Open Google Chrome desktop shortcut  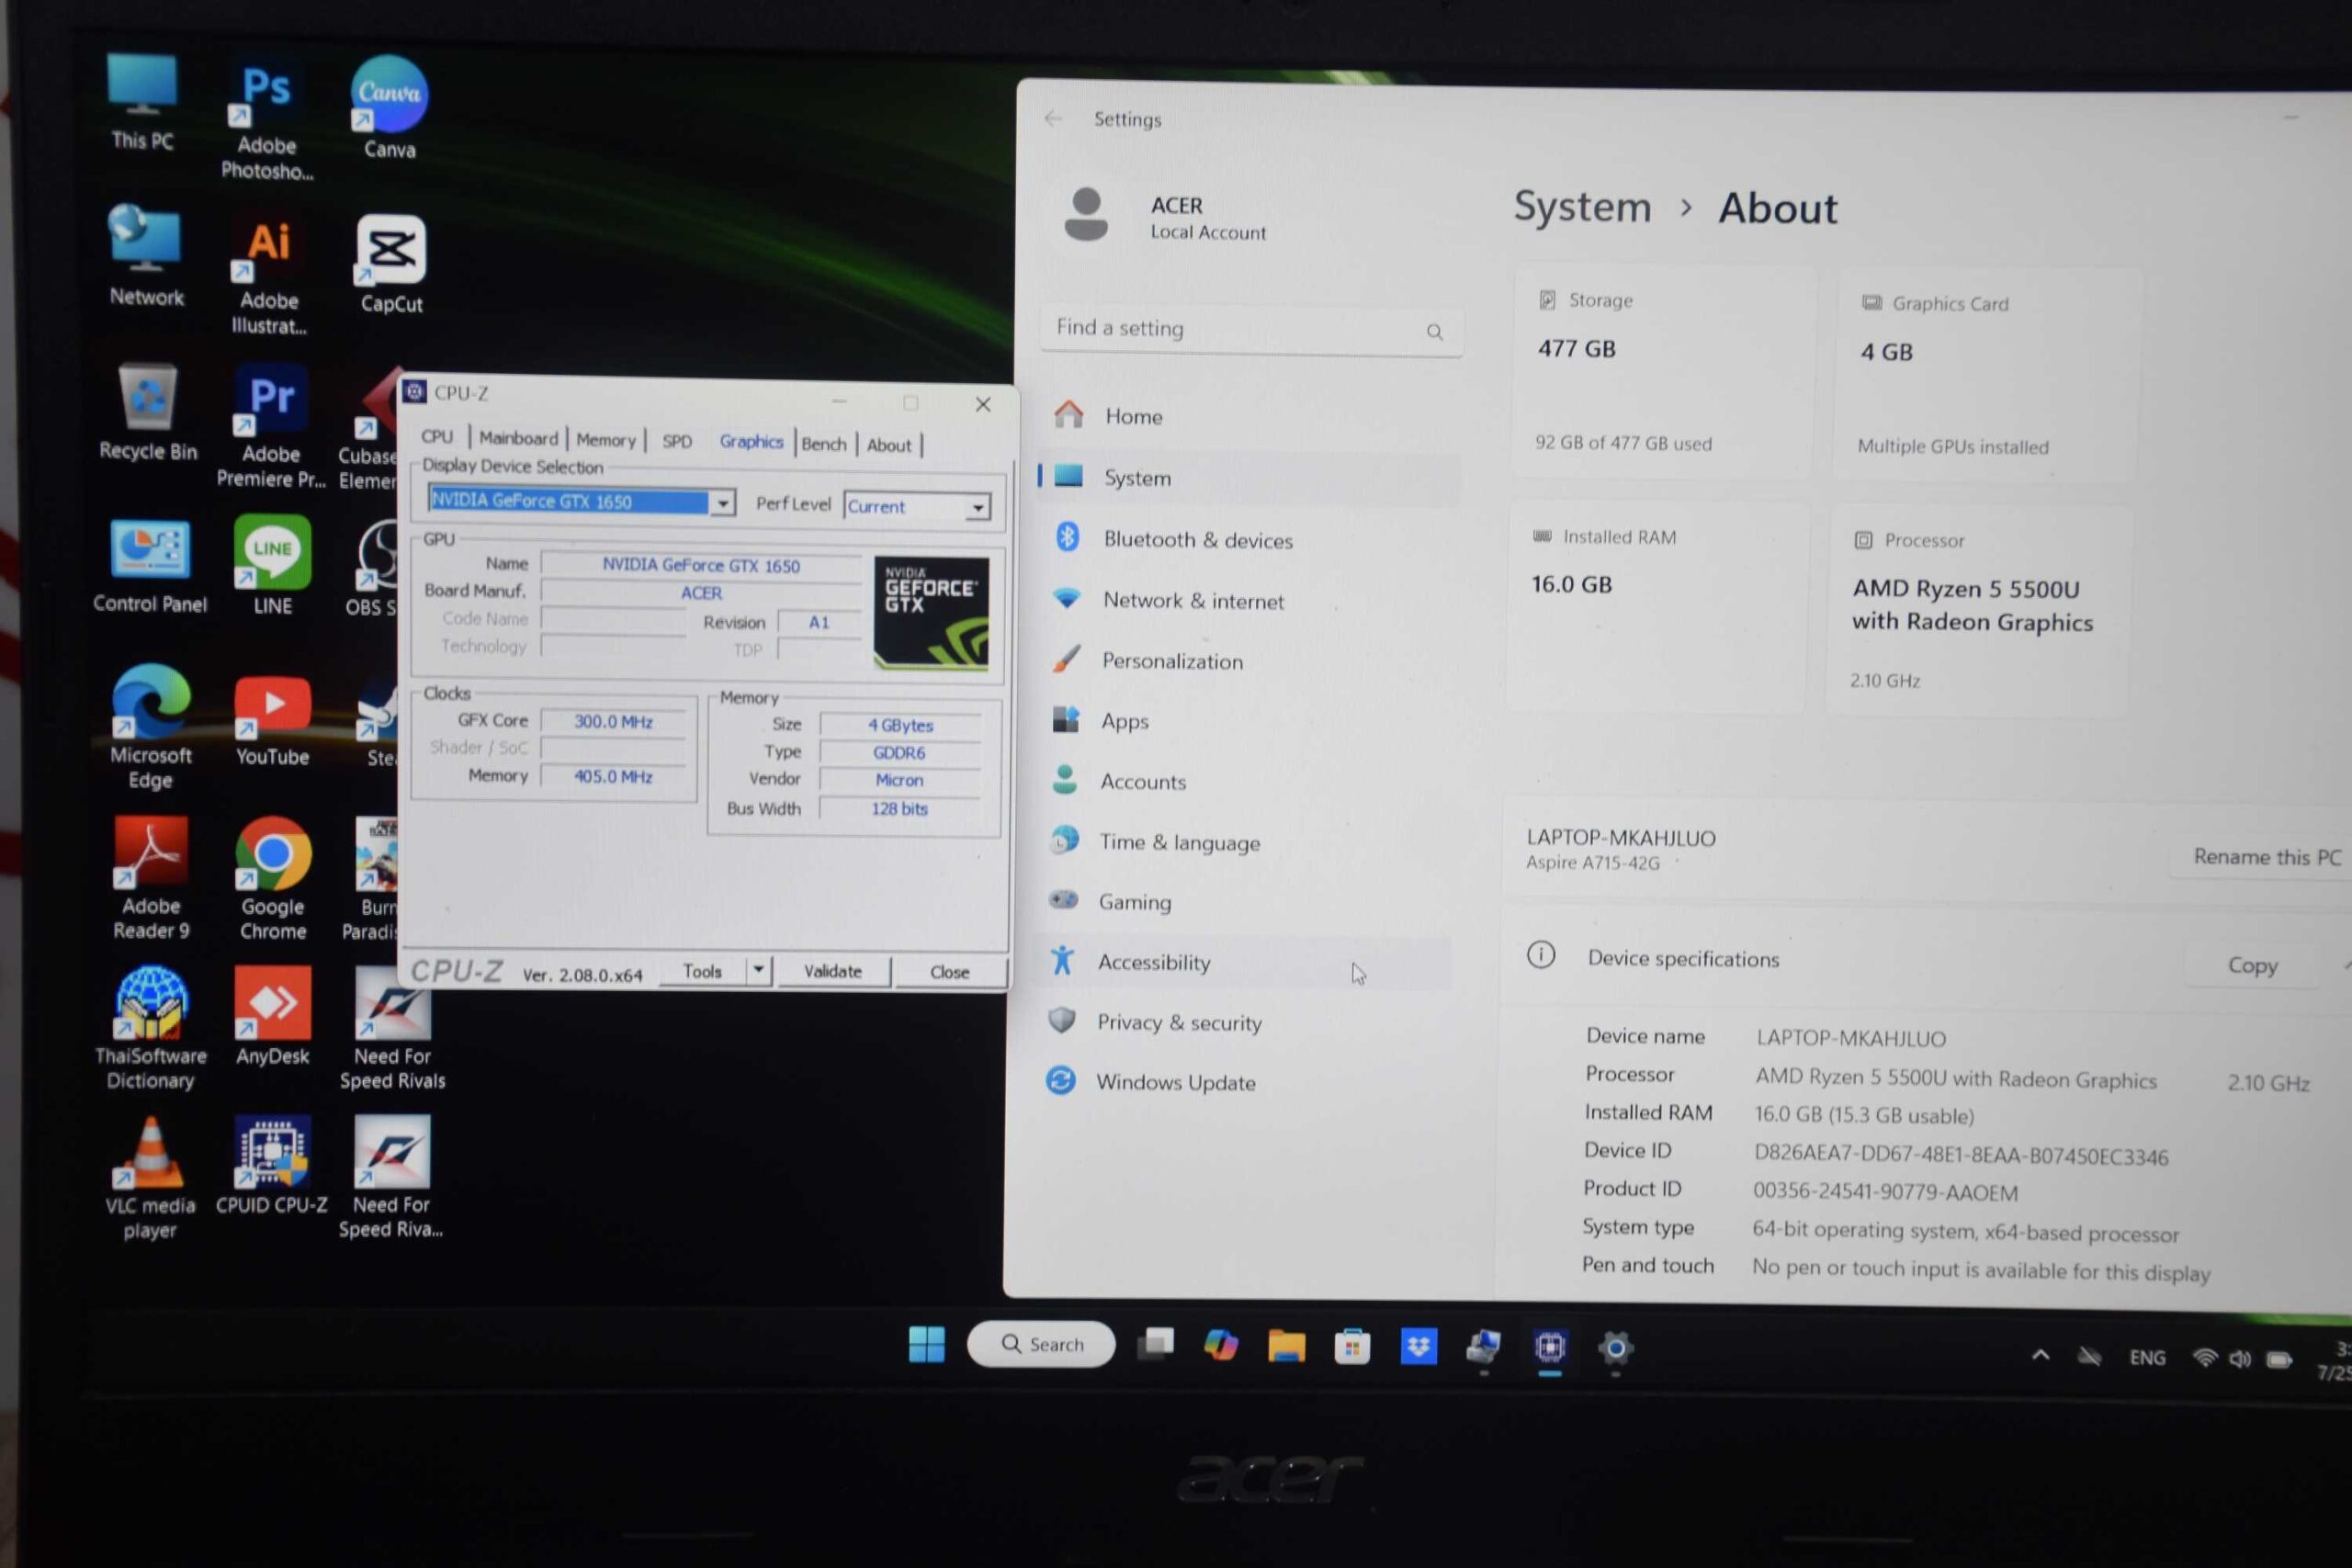tap(272, 880)
